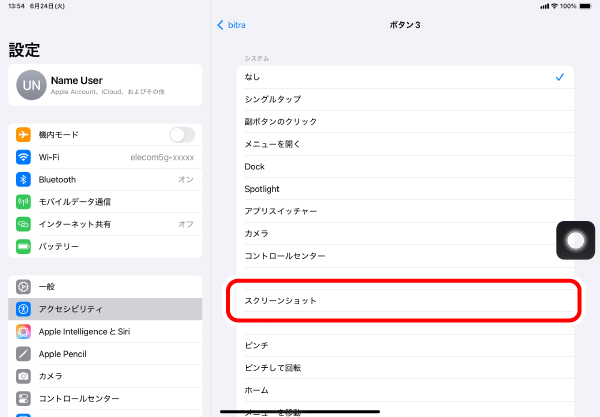This screenshot has width=600, height=417.
Task: Open Wi-Fi settings via its icon
Action: [x=24, y=157]
